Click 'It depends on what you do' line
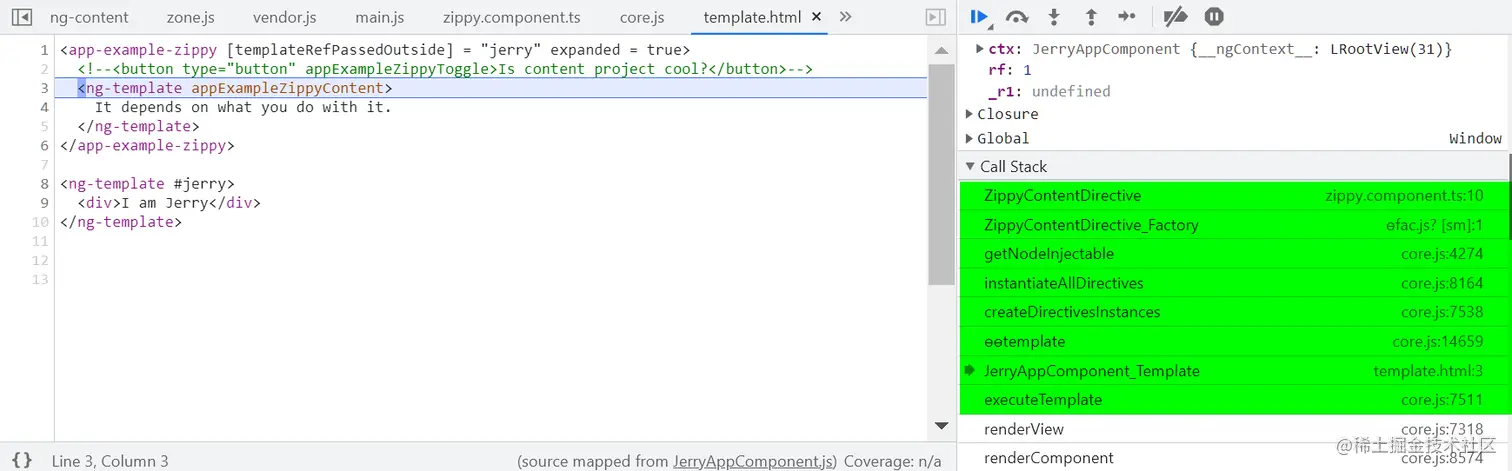 tap(243, 107)
